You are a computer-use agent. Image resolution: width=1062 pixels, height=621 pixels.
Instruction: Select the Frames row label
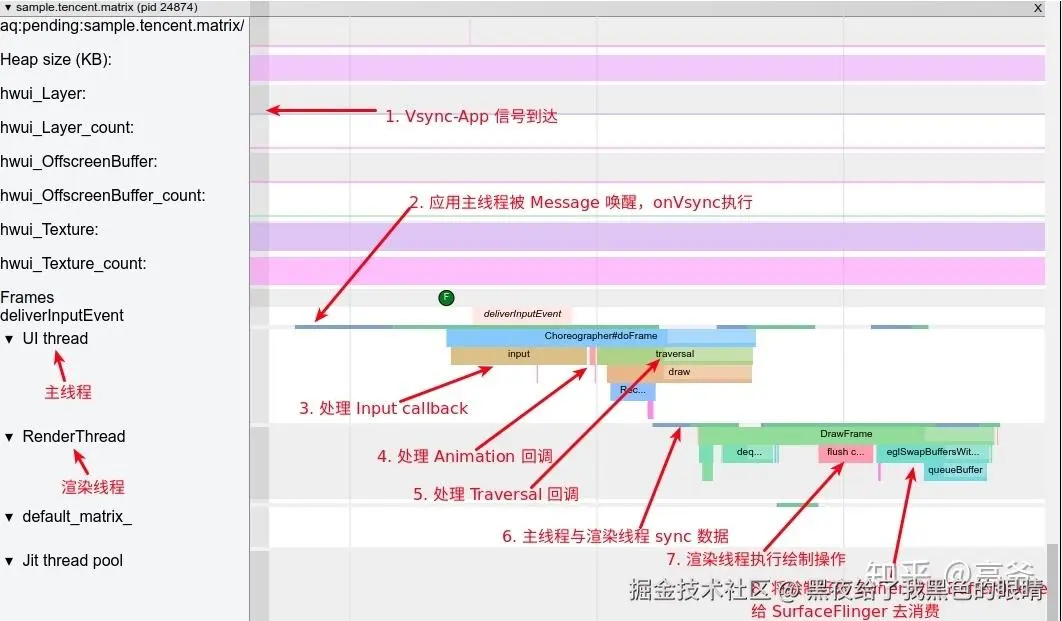click(27, 297)
